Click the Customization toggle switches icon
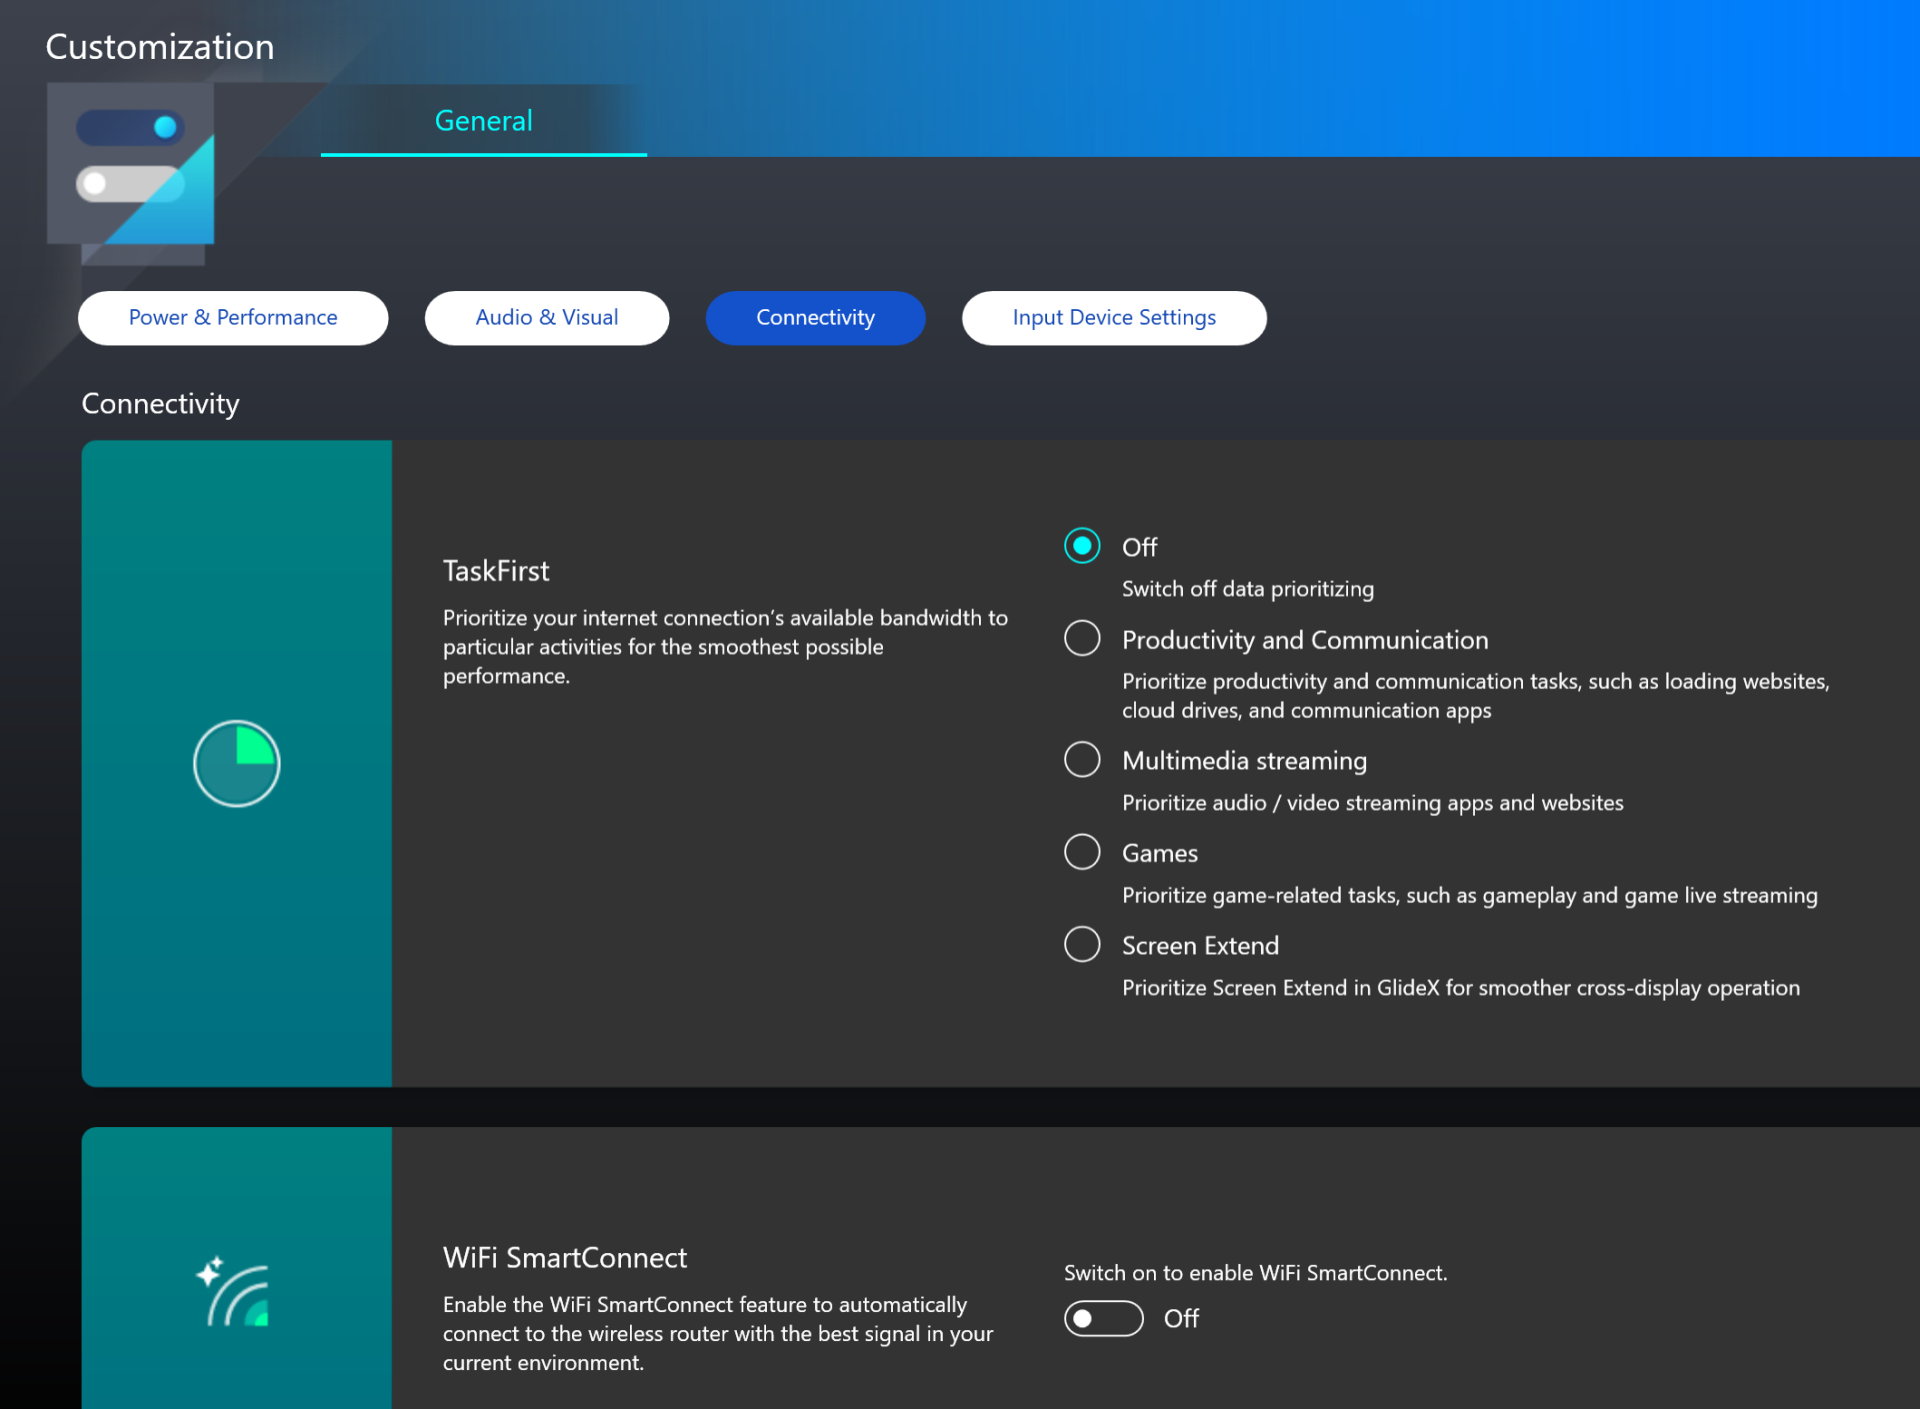This screenshot has height=1409, width=1920. [131, 163]
